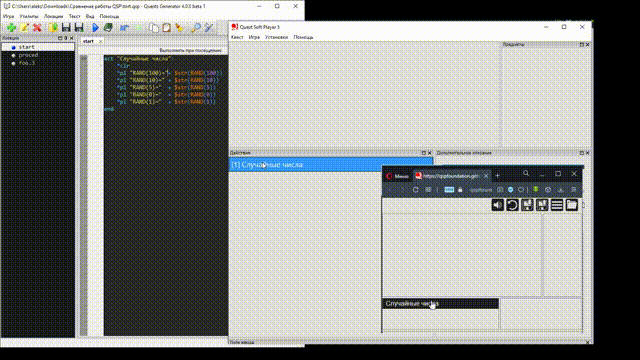
Task: Open Opera easy setup sliders icon
Action: pos(573,189)
